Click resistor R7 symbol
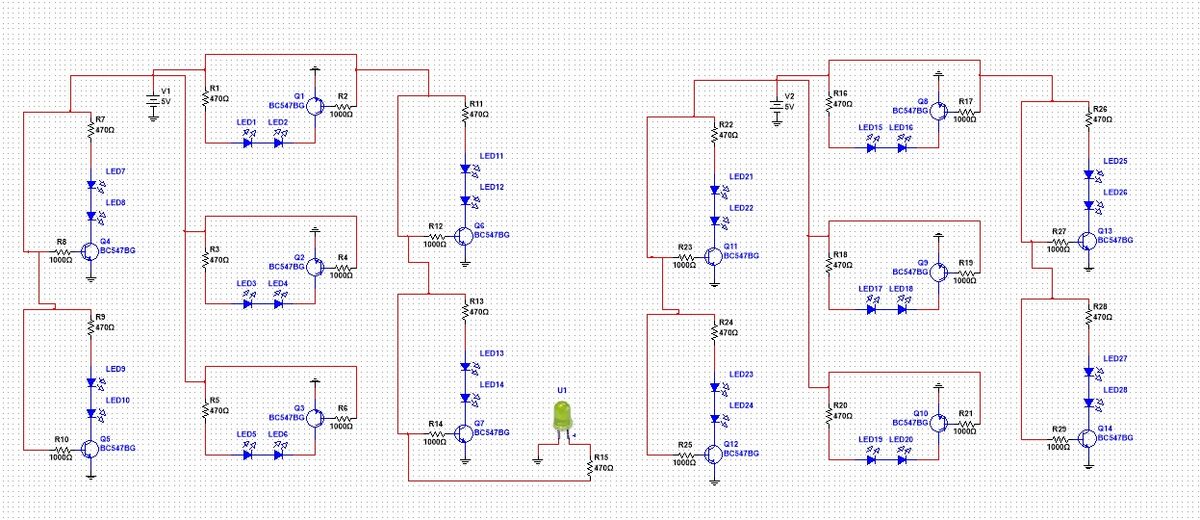The height and width of the screenshot is (520, 1200). tap(91, 130)
